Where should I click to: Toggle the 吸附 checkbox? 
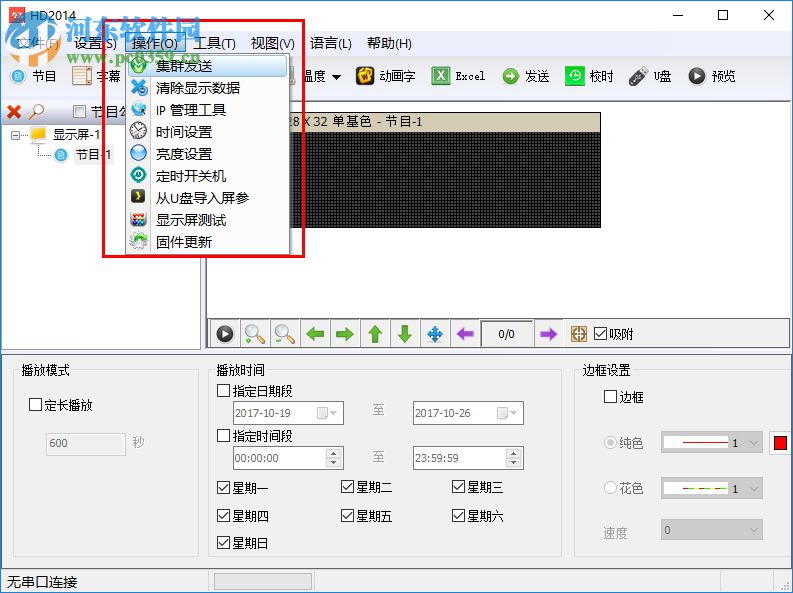(600, 334)
